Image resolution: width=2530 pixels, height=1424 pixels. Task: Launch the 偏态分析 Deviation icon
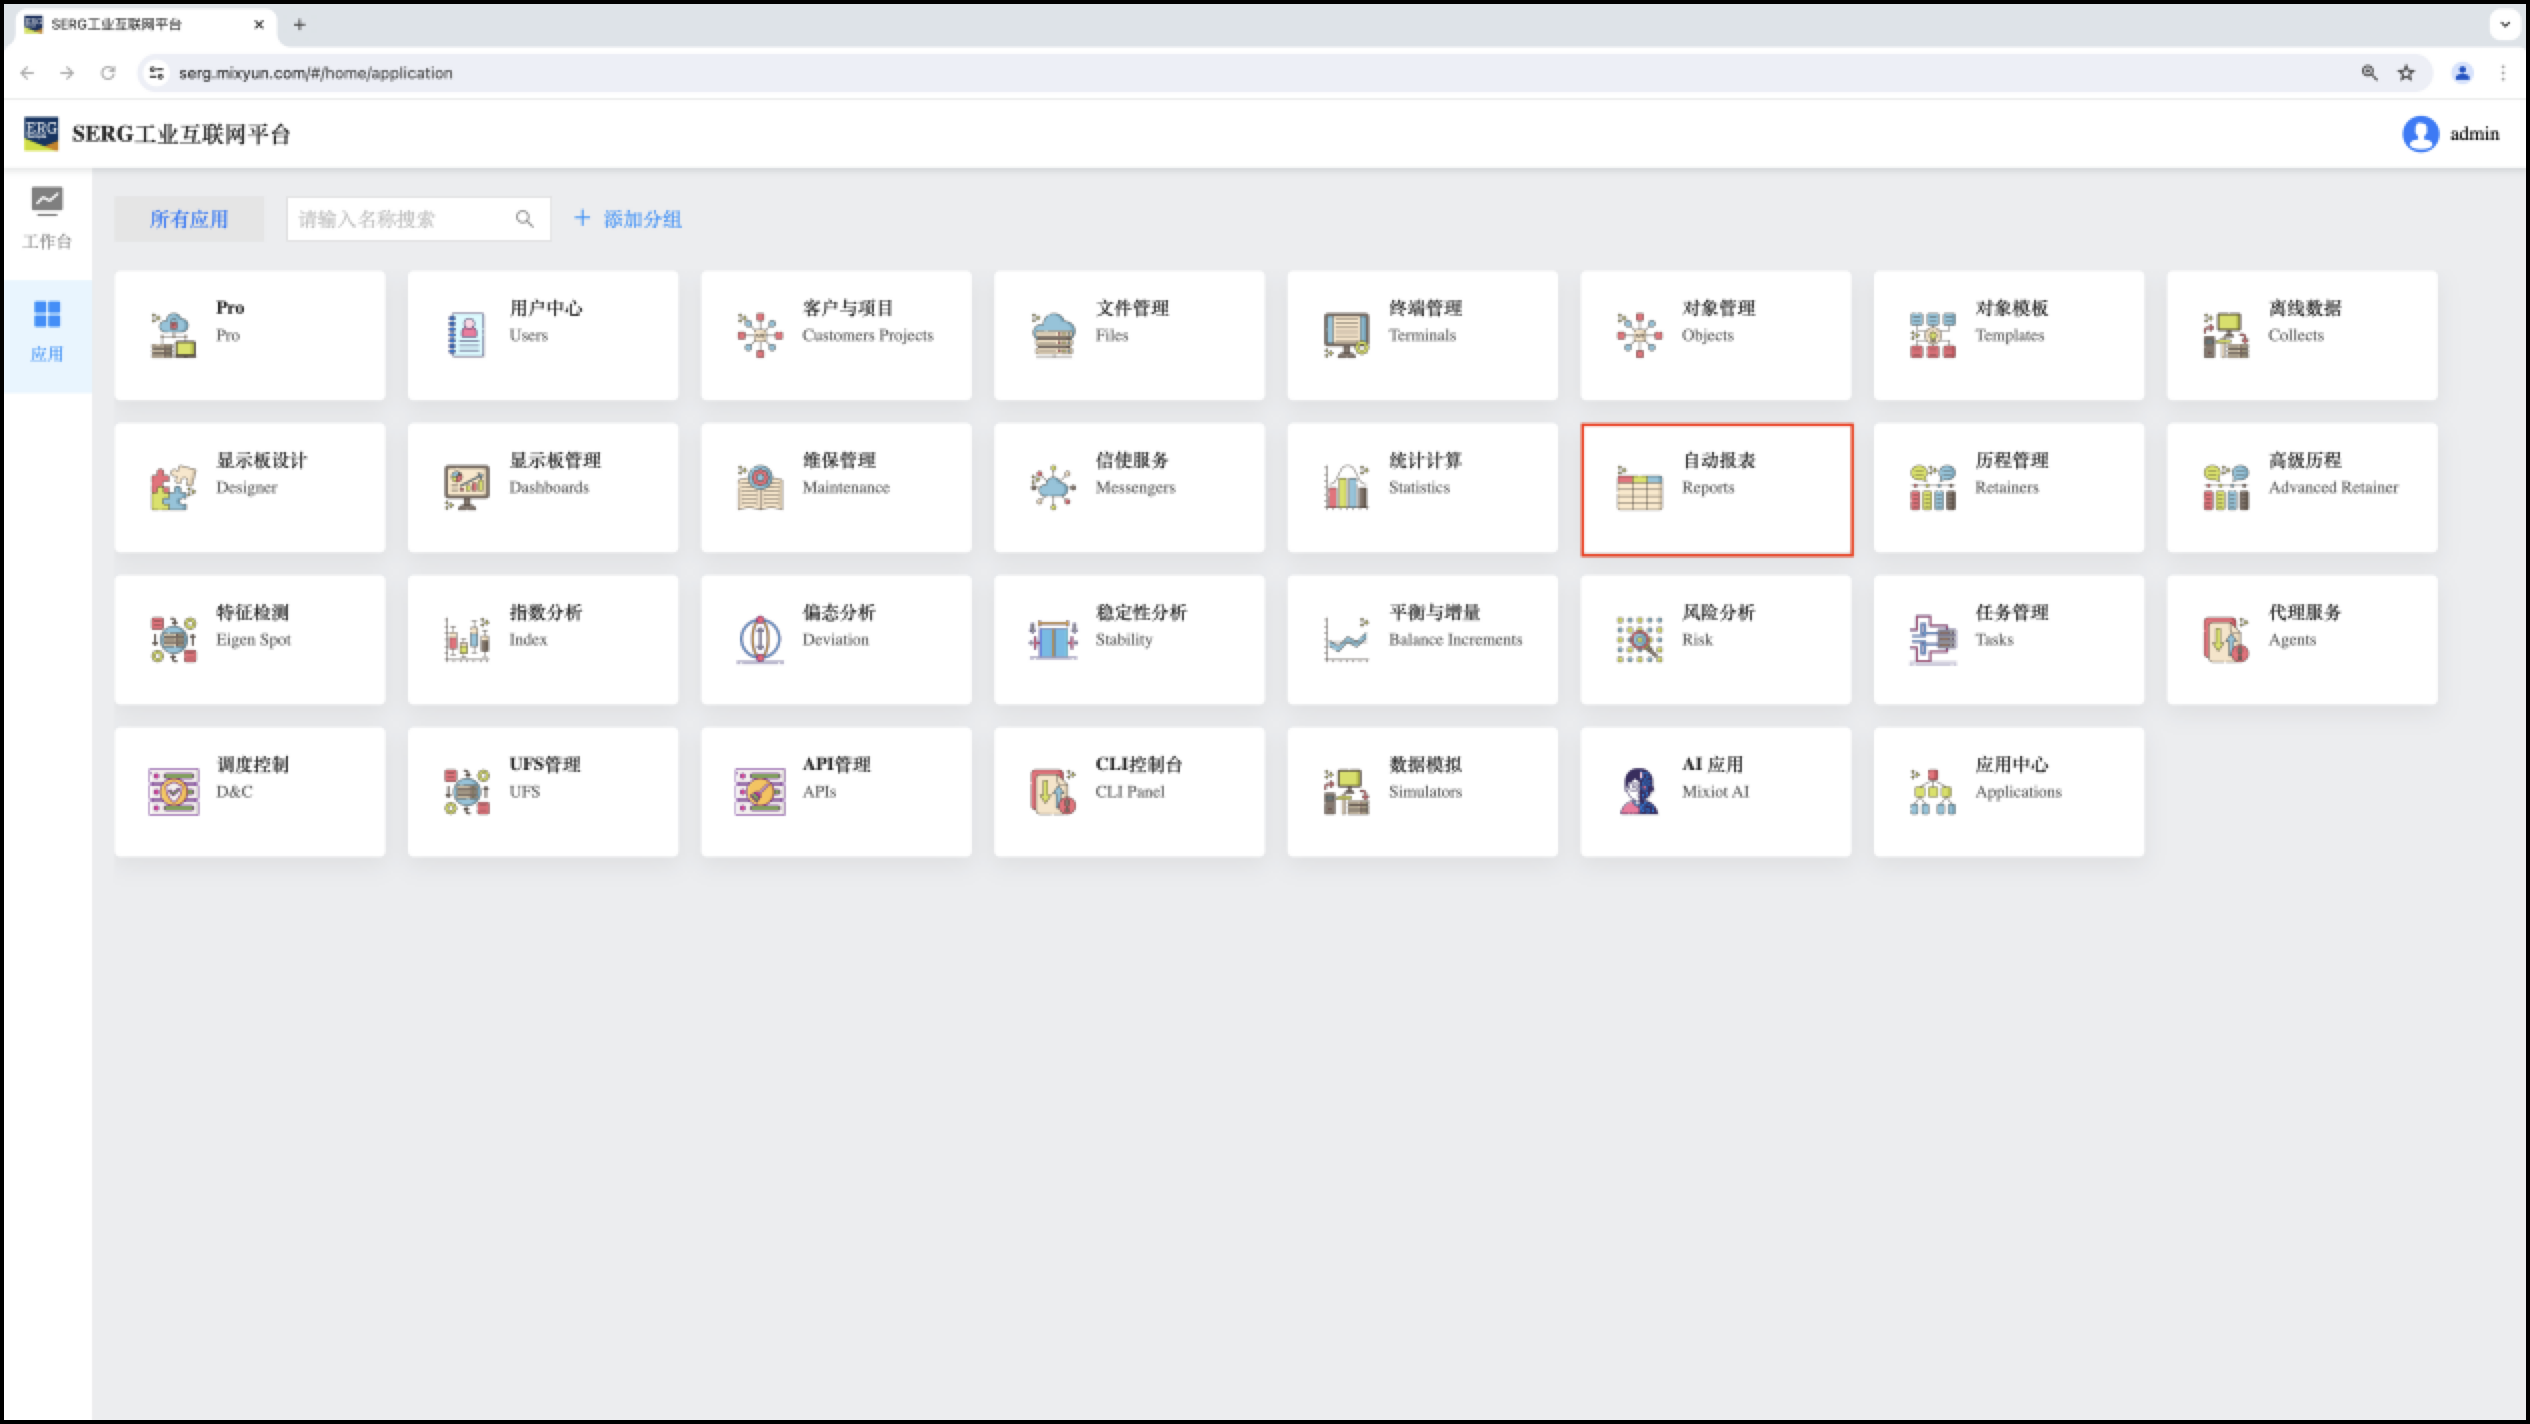(x=760, y=640)
